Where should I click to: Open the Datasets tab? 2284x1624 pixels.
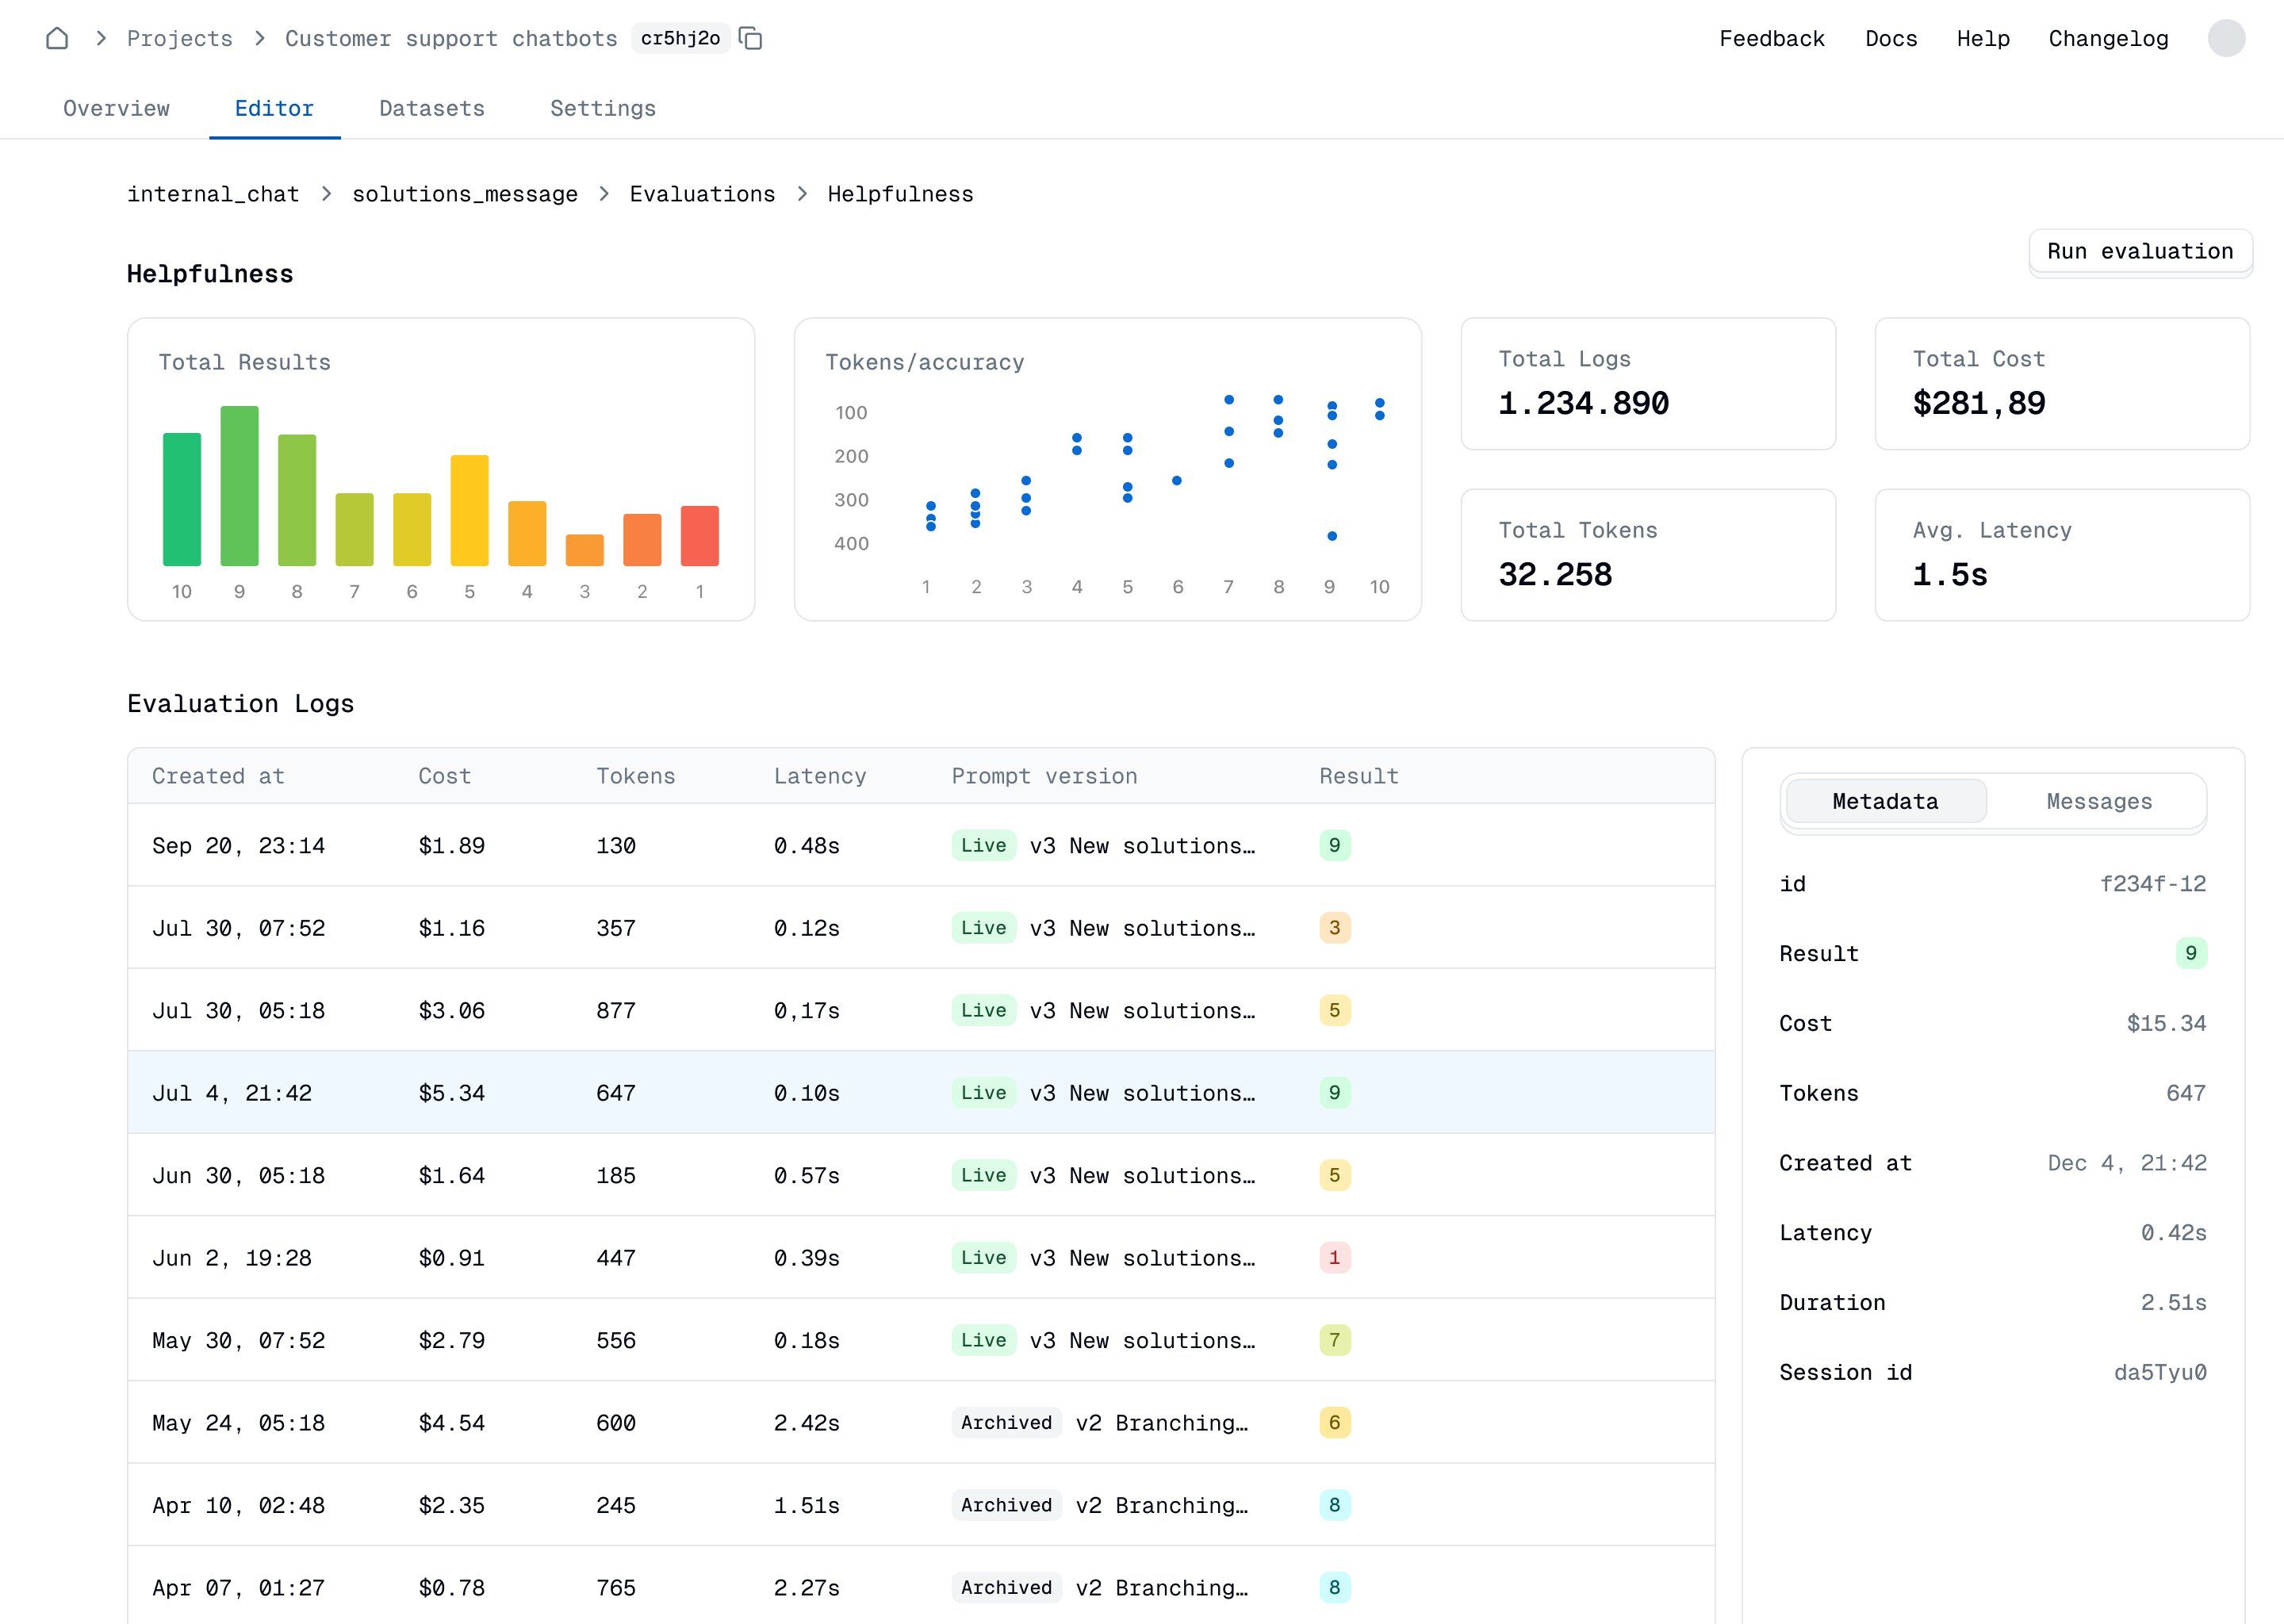[x=431, y=108]
